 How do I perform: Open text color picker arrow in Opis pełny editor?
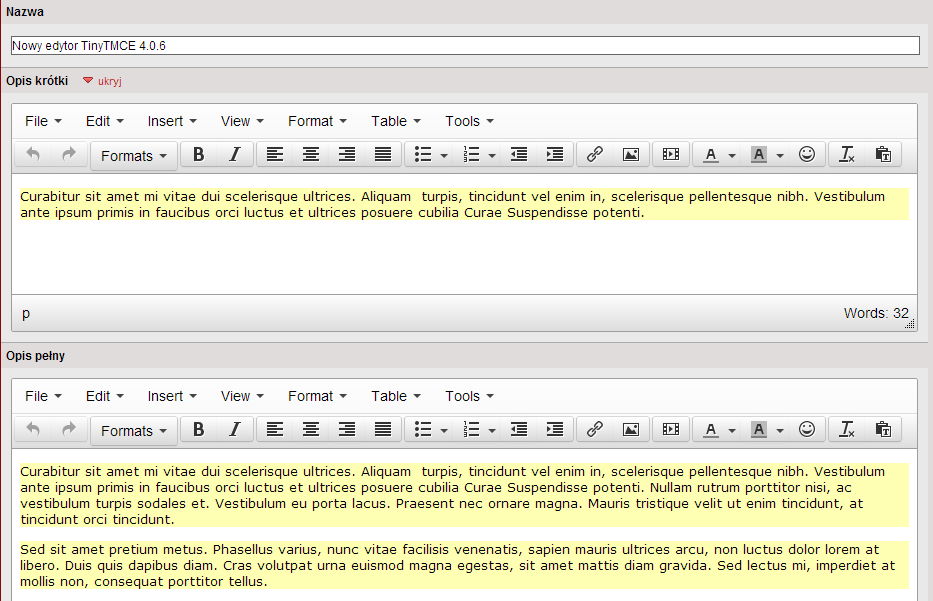tap(732, 431)
